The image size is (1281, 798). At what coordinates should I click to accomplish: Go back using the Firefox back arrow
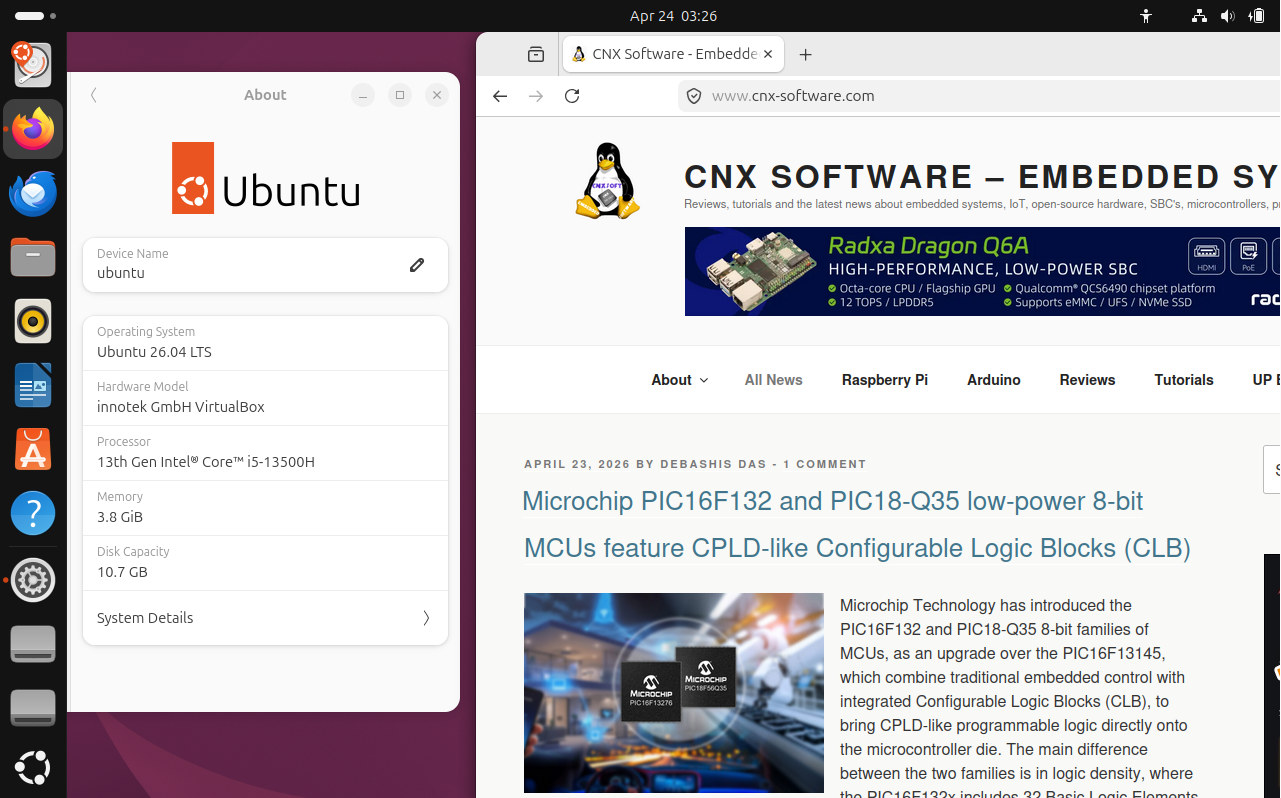pos(500,96)
